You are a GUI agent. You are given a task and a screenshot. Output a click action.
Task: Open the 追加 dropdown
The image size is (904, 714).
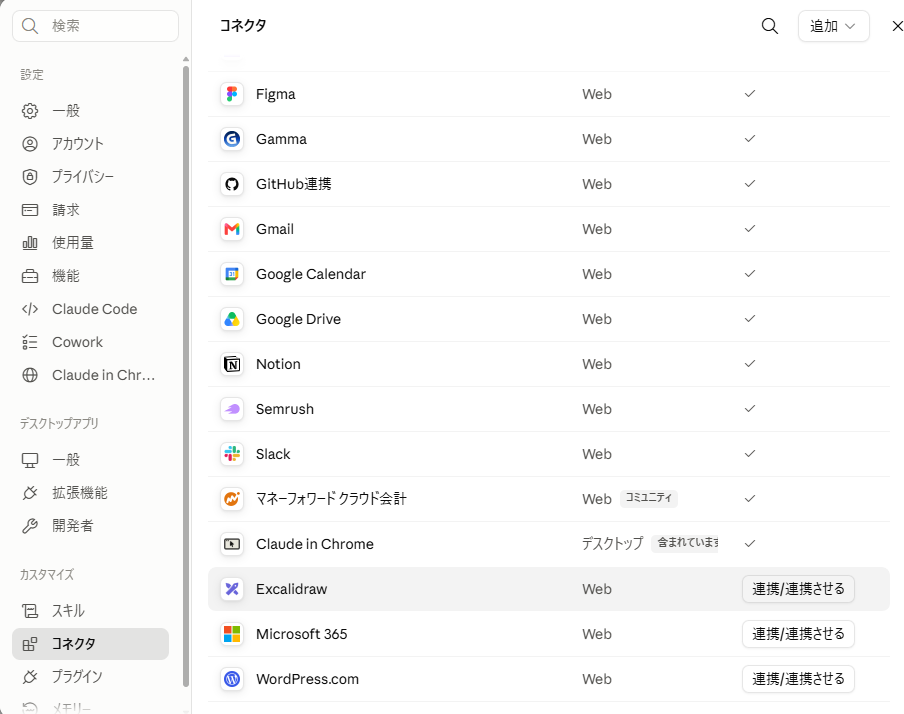click(x=833, y=26)
